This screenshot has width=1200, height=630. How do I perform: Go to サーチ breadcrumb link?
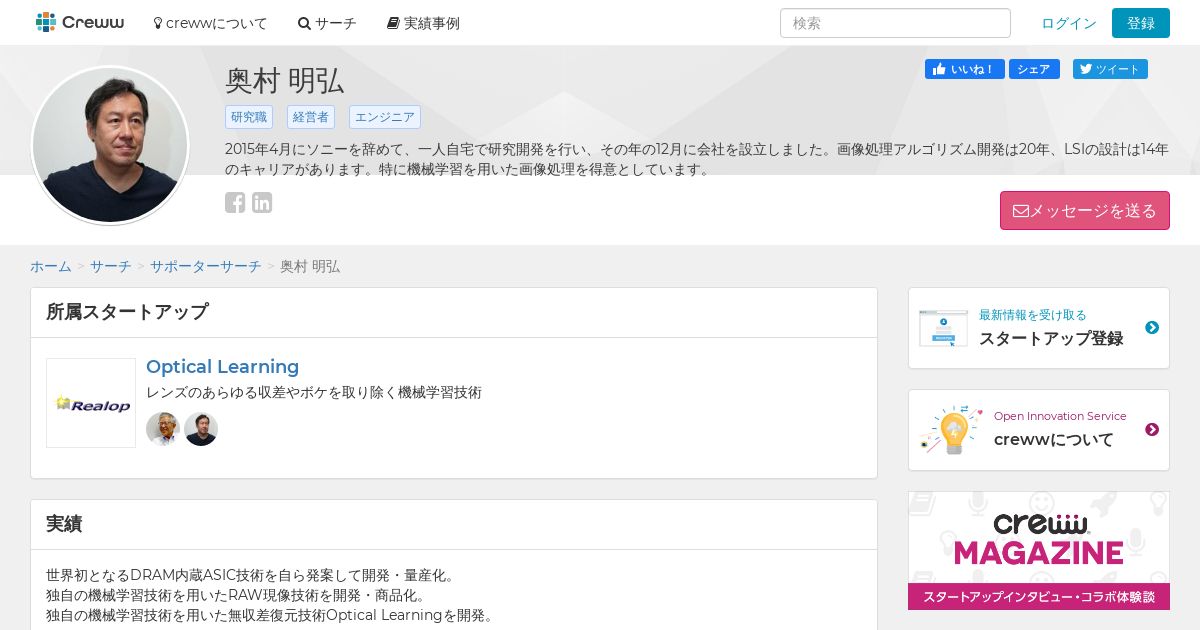[x=111, y=266]
